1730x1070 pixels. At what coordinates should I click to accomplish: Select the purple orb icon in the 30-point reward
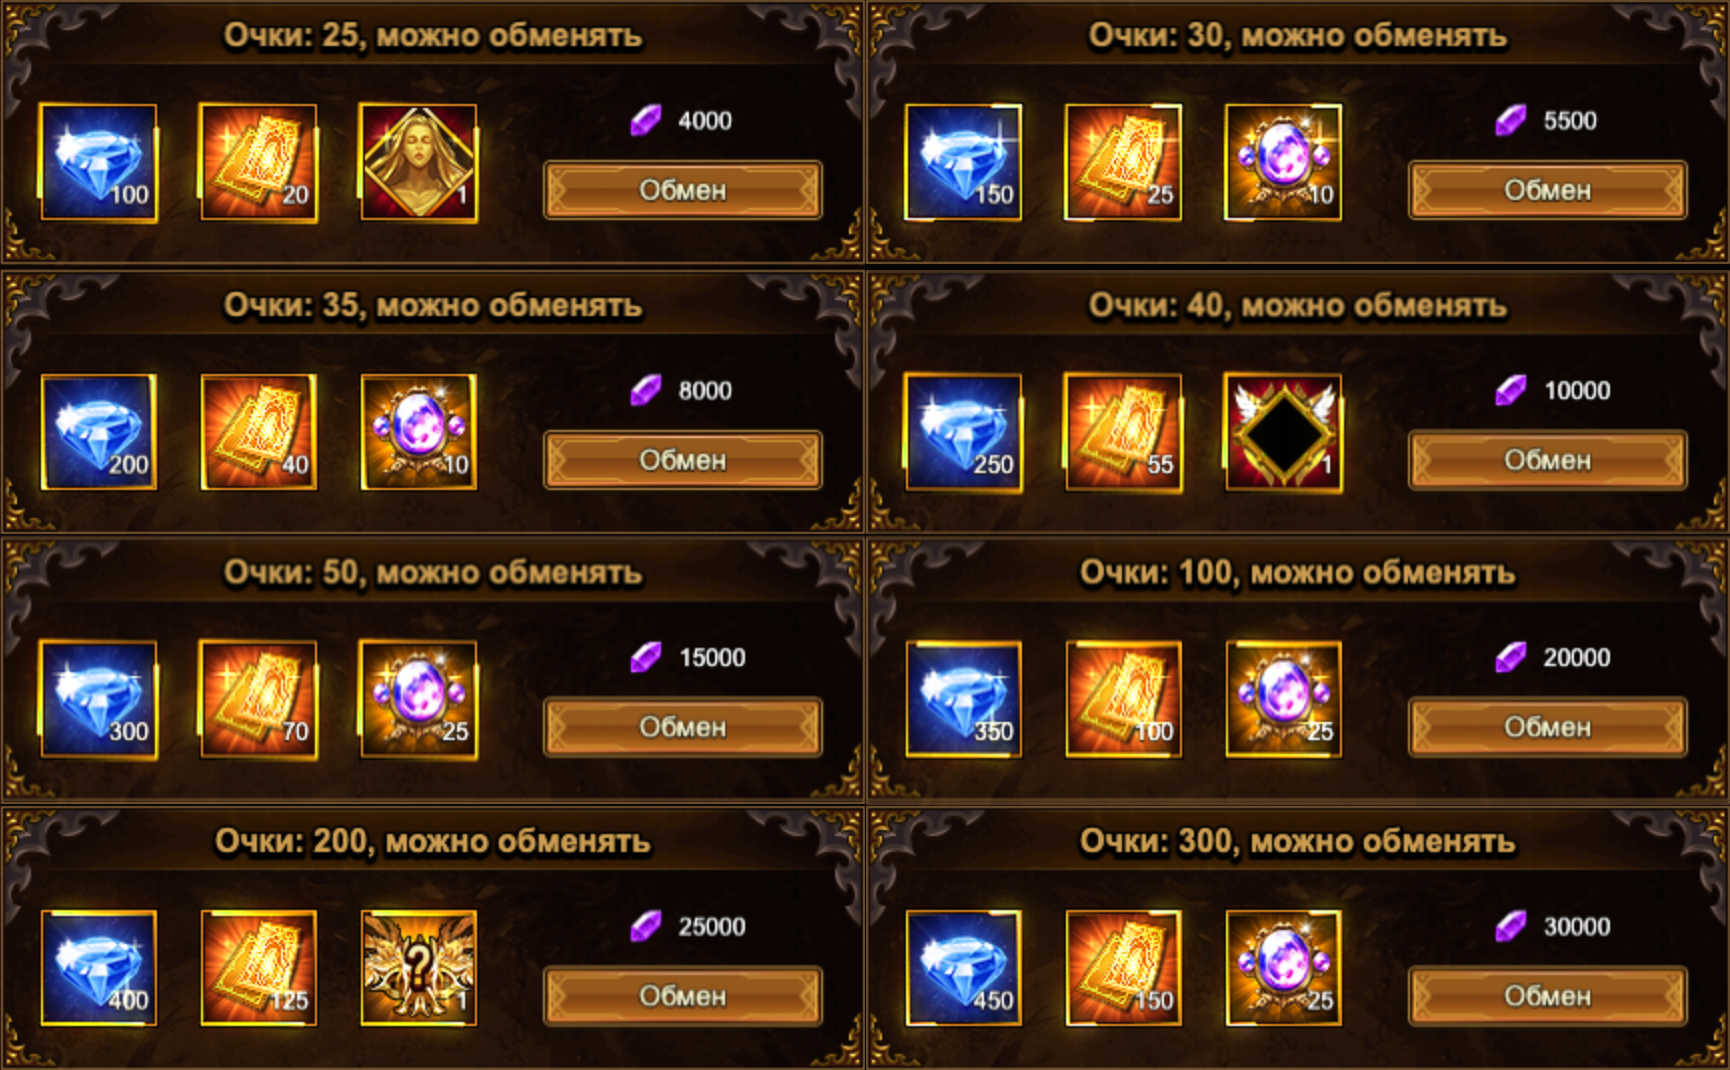pos(1283,162)
